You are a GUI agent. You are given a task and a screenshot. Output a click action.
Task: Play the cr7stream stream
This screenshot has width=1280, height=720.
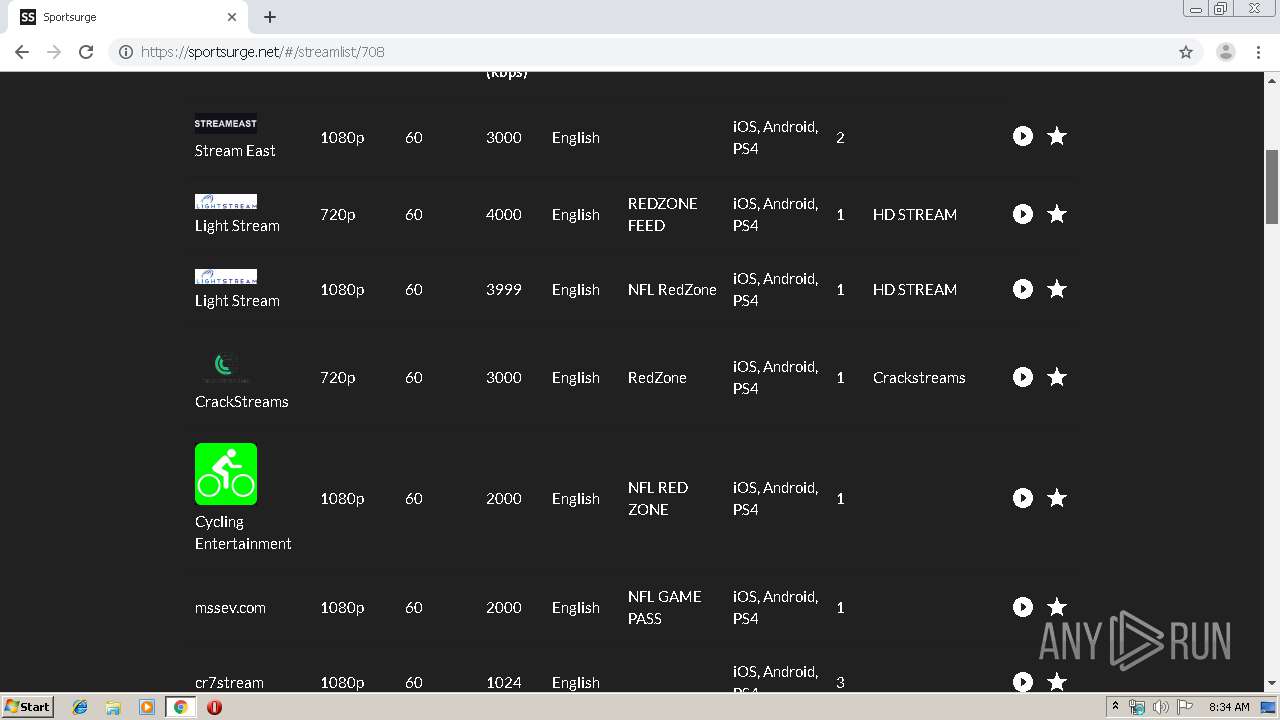point(1022,682)
